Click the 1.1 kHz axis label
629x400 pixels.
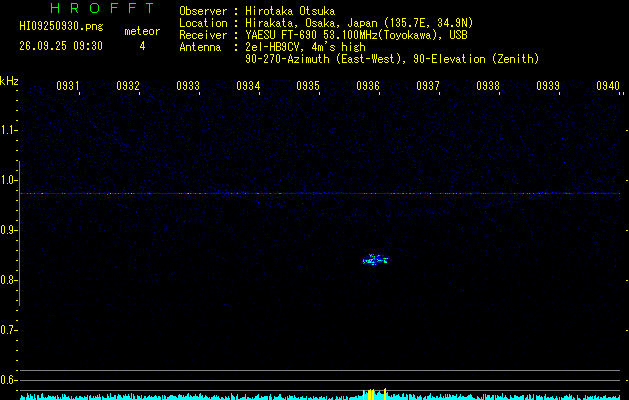[x=8, y=130]
